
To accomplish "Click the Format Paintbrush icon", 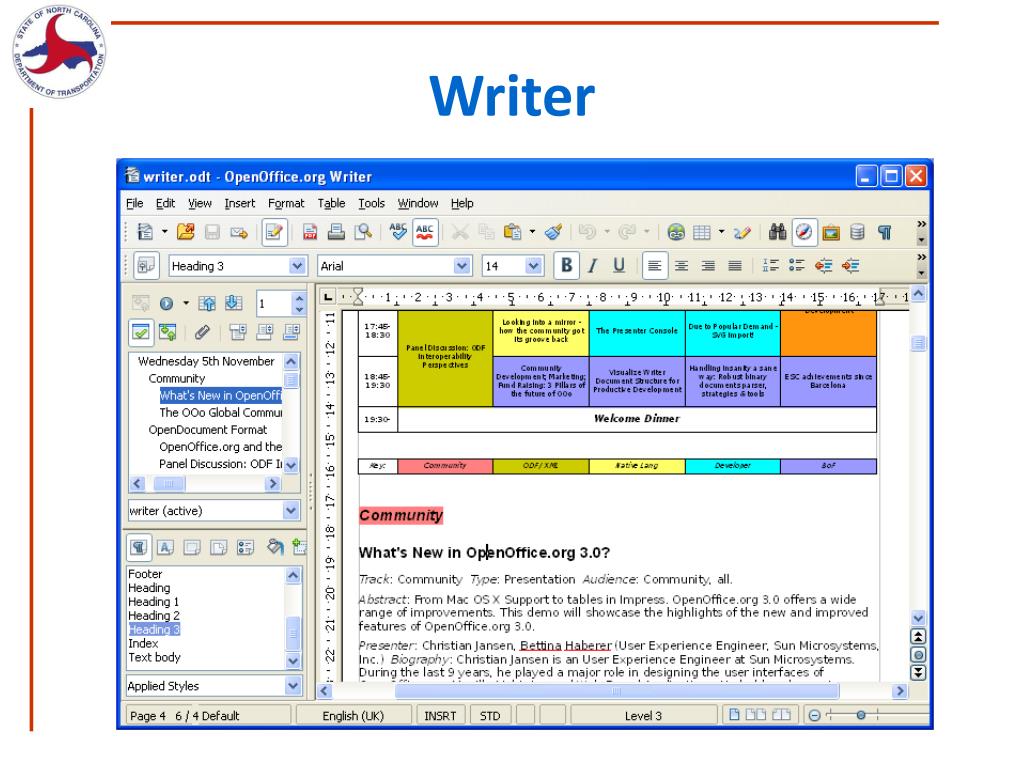I will [554, 232].
